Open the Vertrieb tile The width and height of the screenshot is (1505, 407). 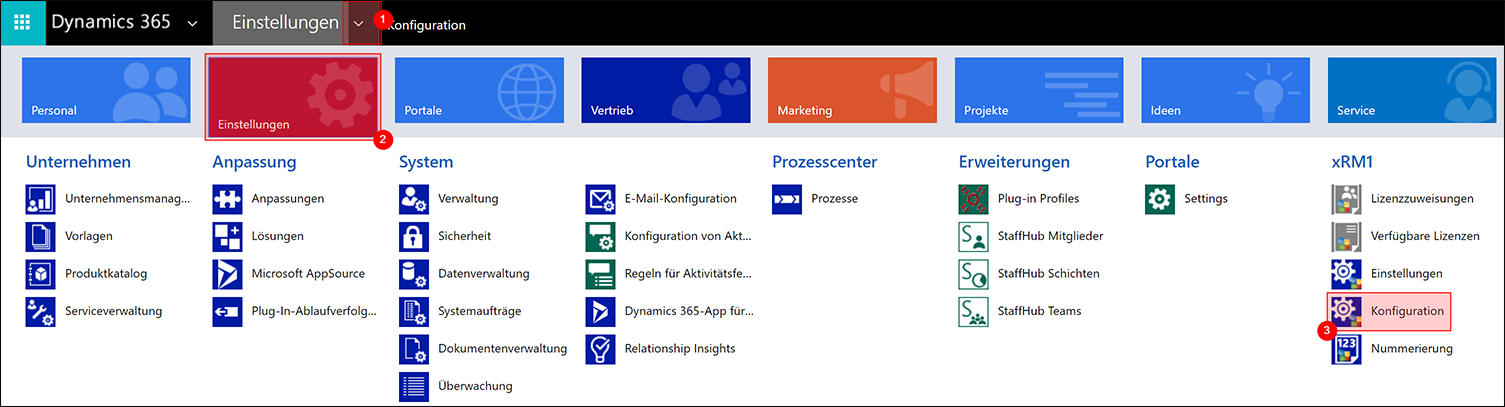point(666,90)
